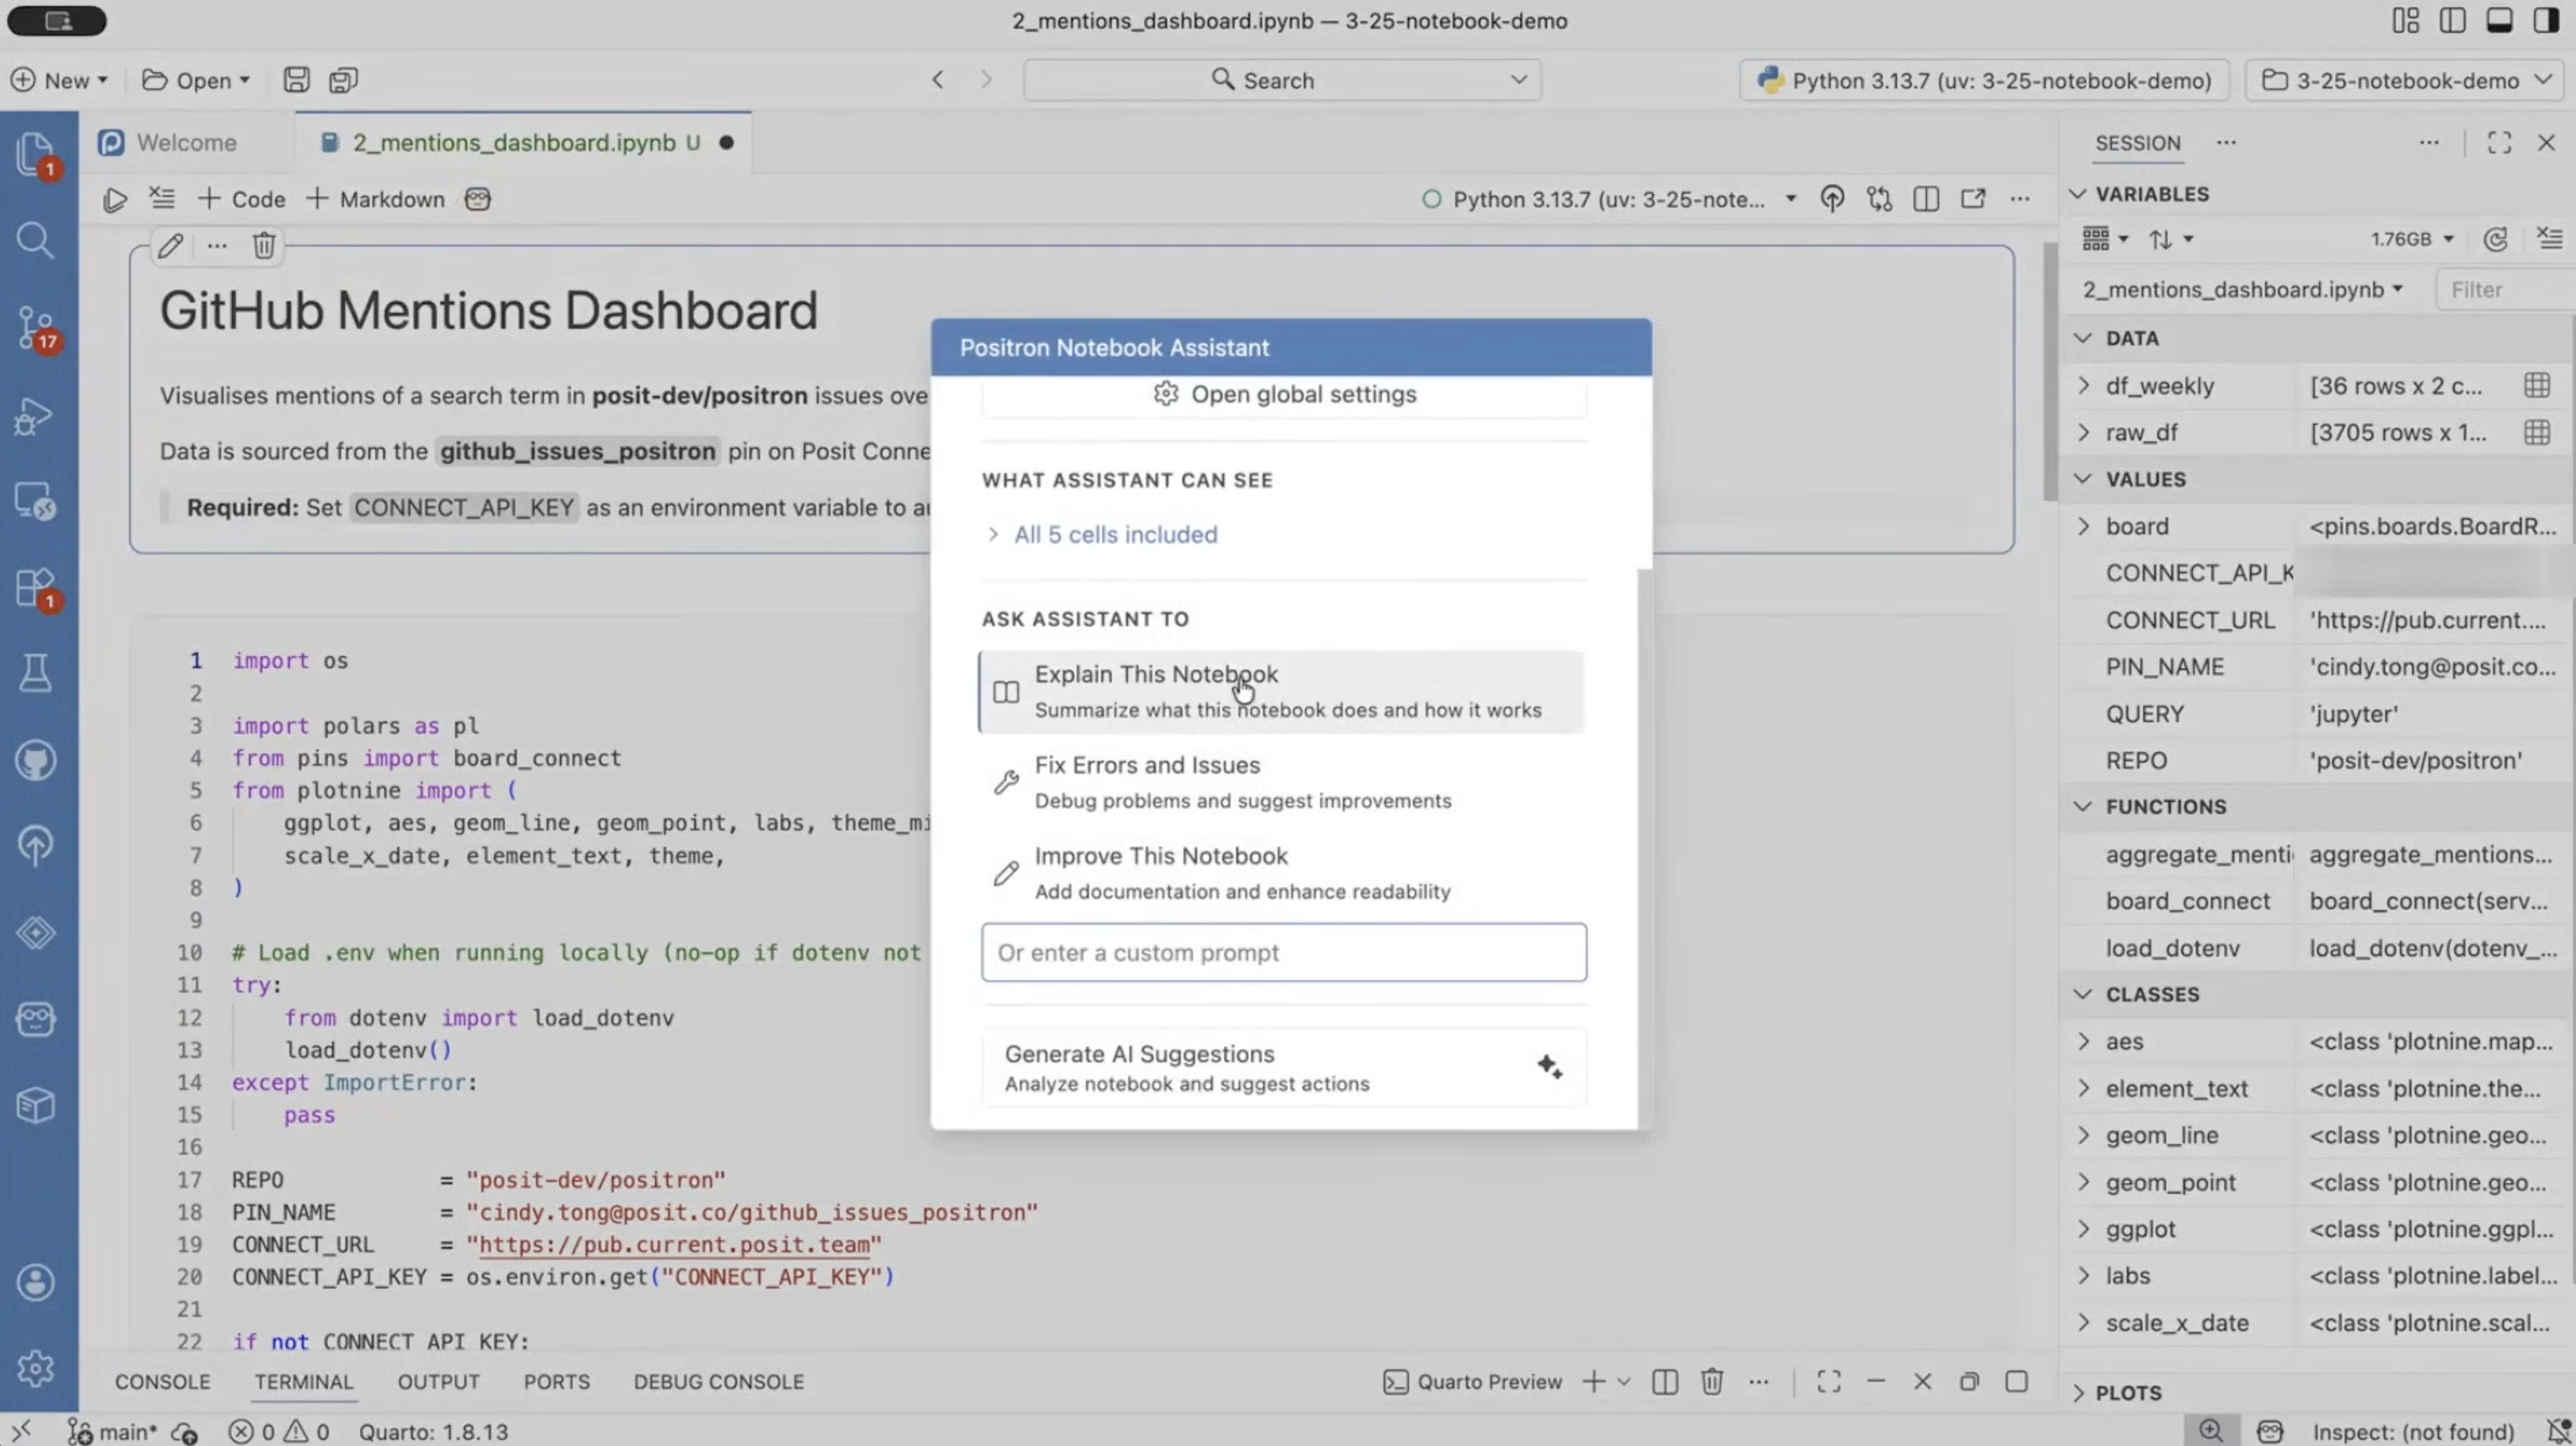Switch to the CONSOLE tab
The height and width of the screenshot is (1446, 2576).
click(x=162, y=1381)
